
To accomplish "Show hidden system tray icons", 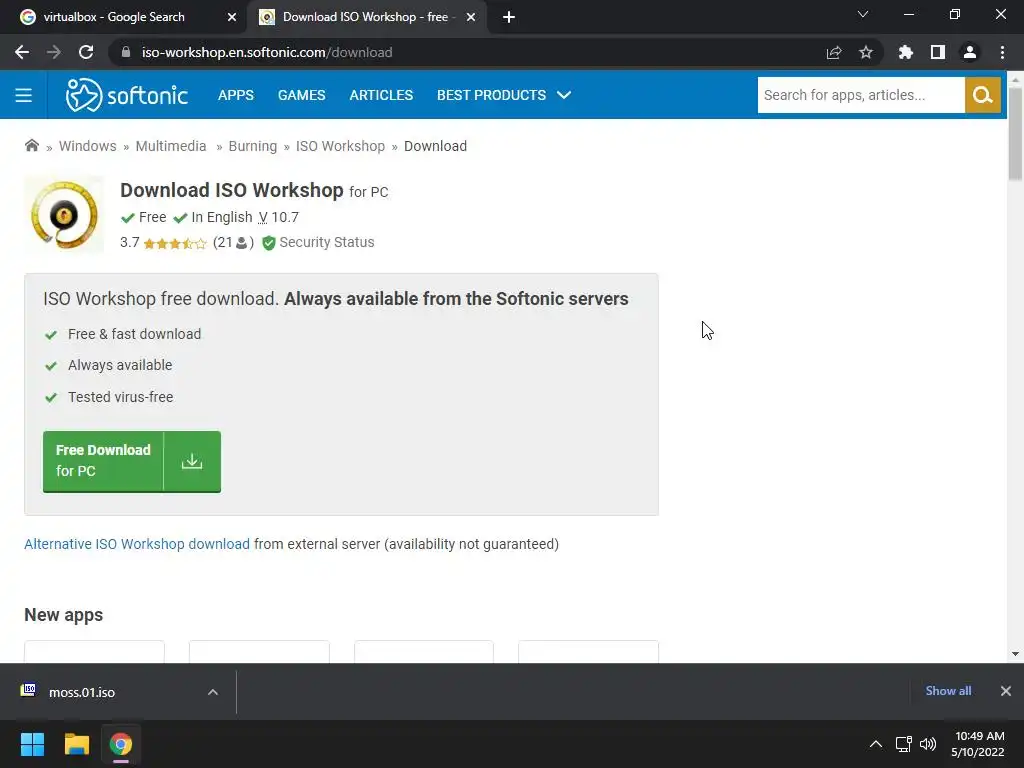I will 876,744.
